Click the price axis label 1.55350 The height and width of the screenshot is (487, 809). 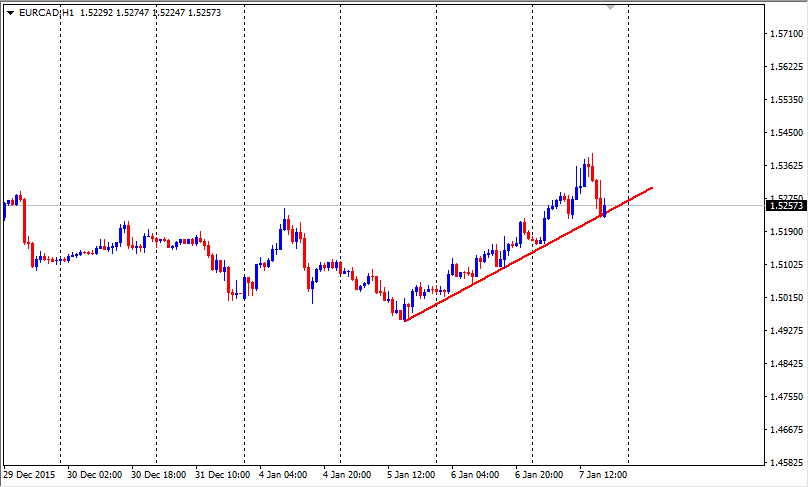787,100
